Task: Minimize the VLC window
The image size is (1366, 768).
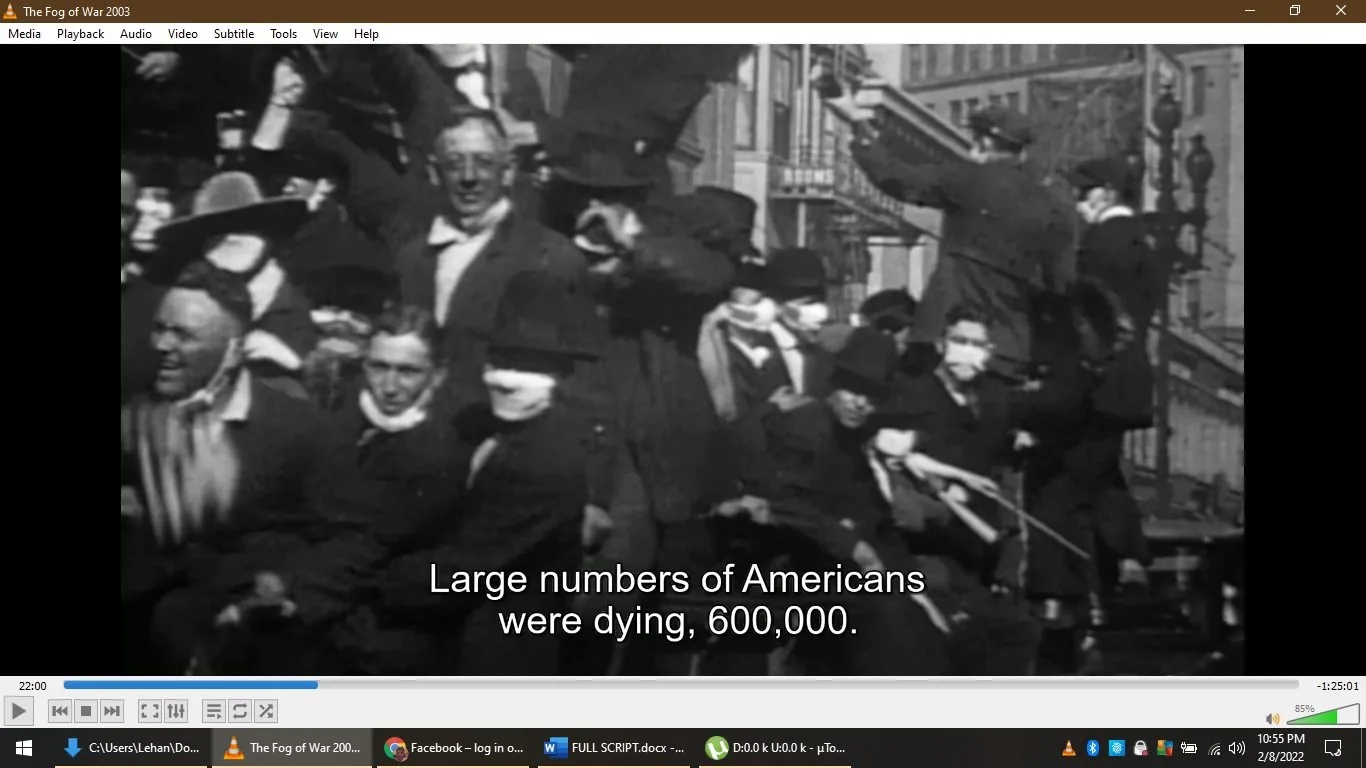Action: tap(1249, 11)
